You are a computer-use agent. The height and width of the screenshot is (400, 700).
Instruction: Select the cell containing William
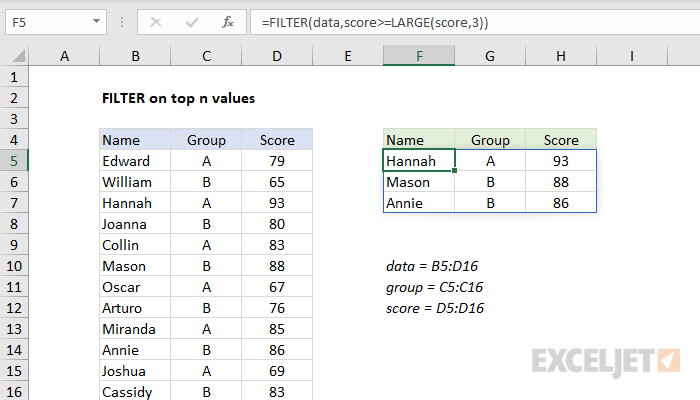pyautogui.click(x=135, y=182)
